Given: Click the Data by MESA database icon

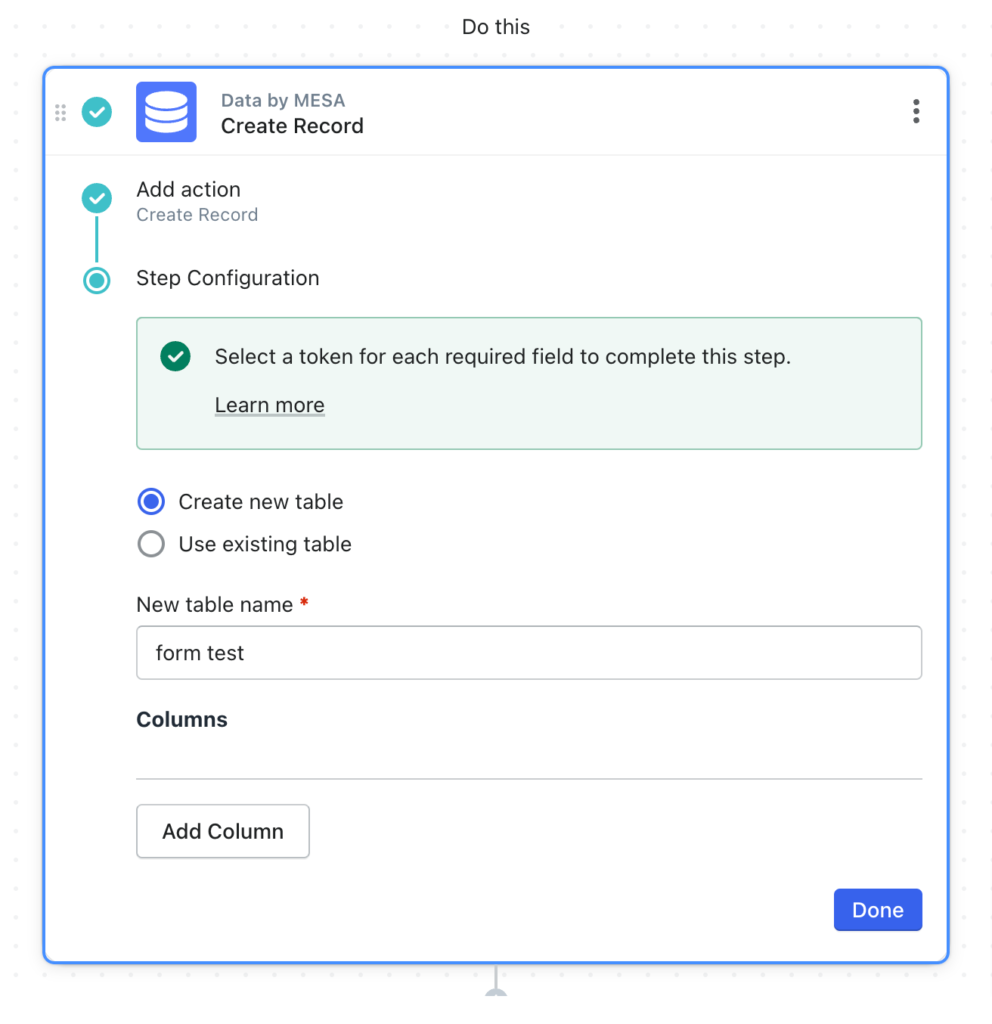Looking at the screenshot, I should pos(166,112).
